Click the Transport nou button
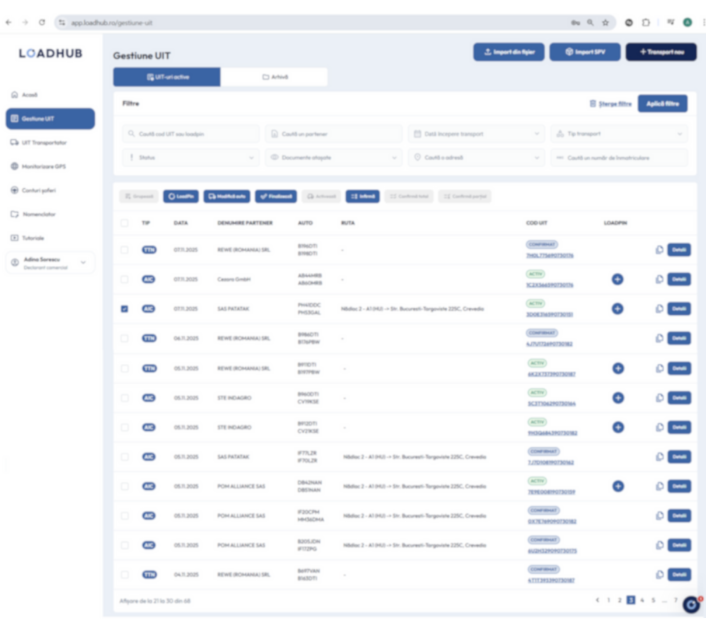The image size is (706, 627). tap(661, 52)
